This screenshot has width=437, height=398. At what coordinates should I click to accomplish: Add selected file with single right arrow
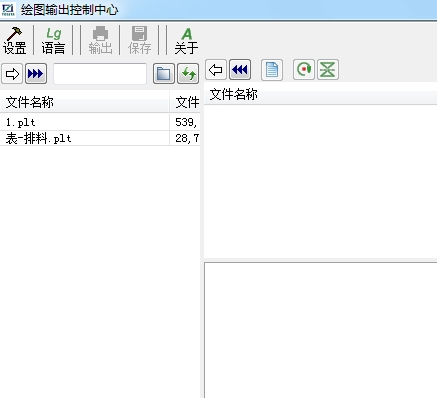[x=12, y=73]
